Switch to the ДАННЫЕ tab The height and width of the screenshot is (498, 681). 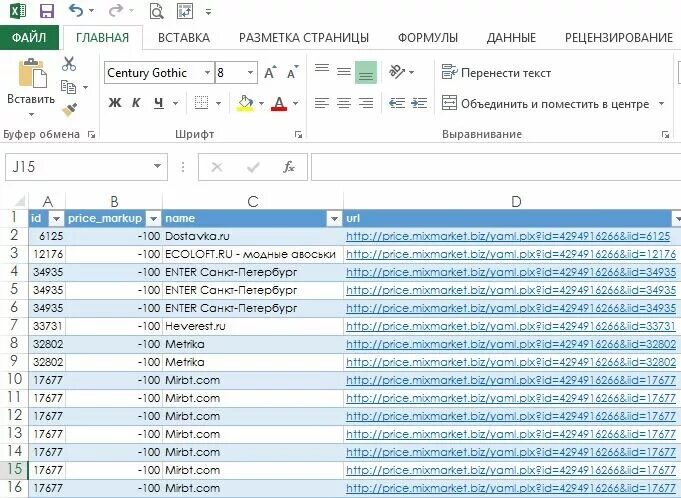511,38
